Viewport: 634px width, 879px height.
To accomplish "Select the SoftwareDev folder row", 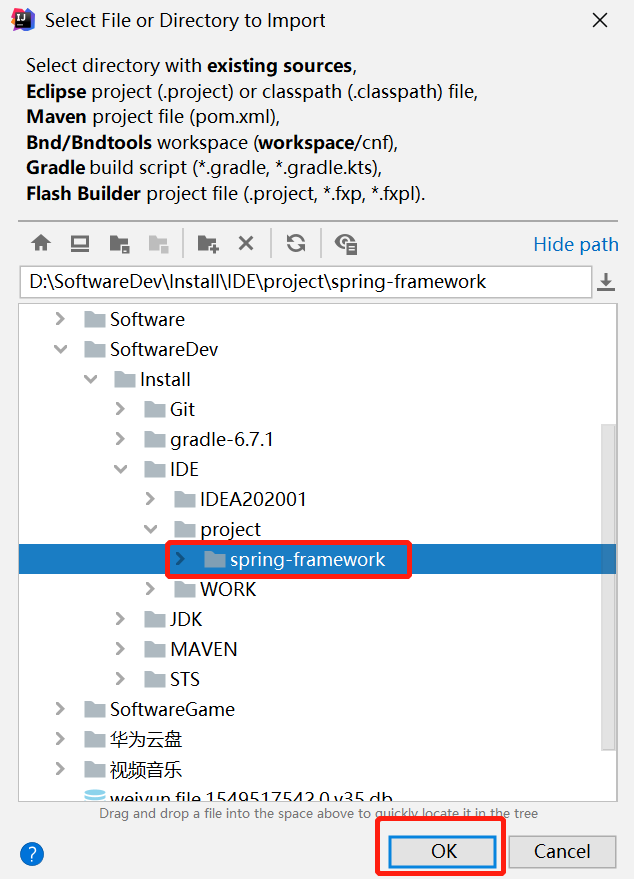I will [x=317, y=349].
